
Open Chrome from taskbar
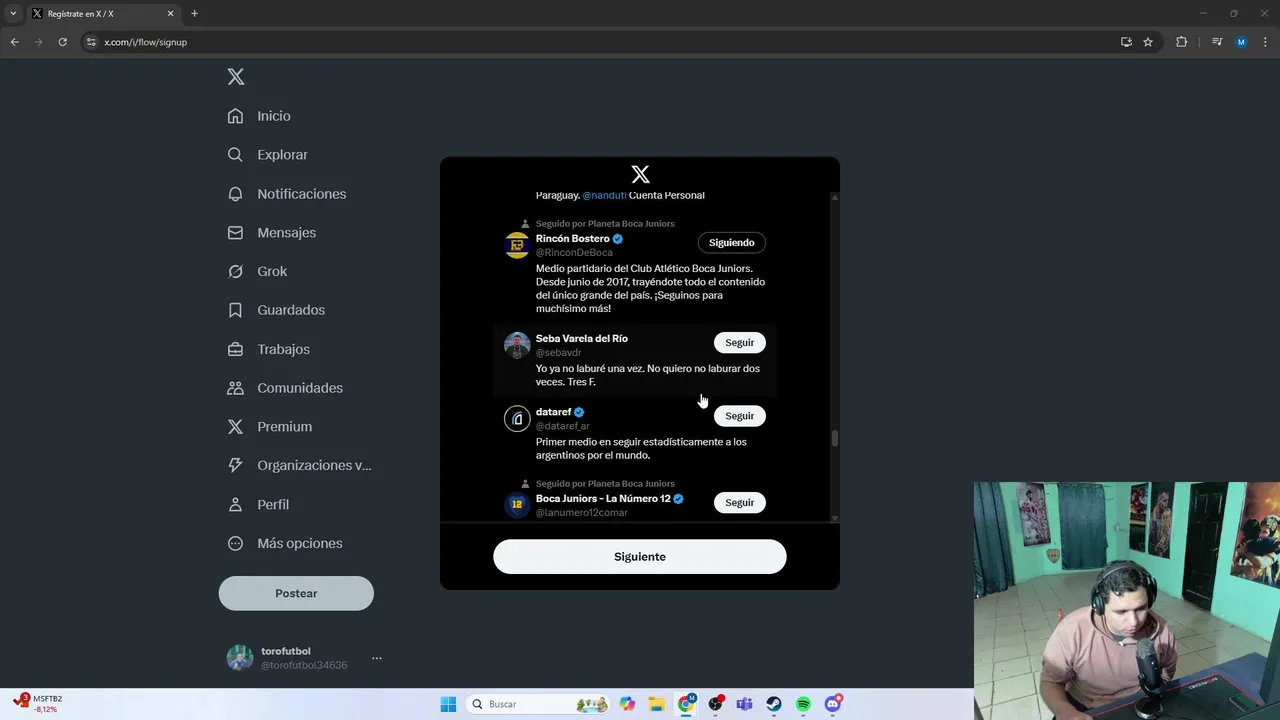(686, 704)
